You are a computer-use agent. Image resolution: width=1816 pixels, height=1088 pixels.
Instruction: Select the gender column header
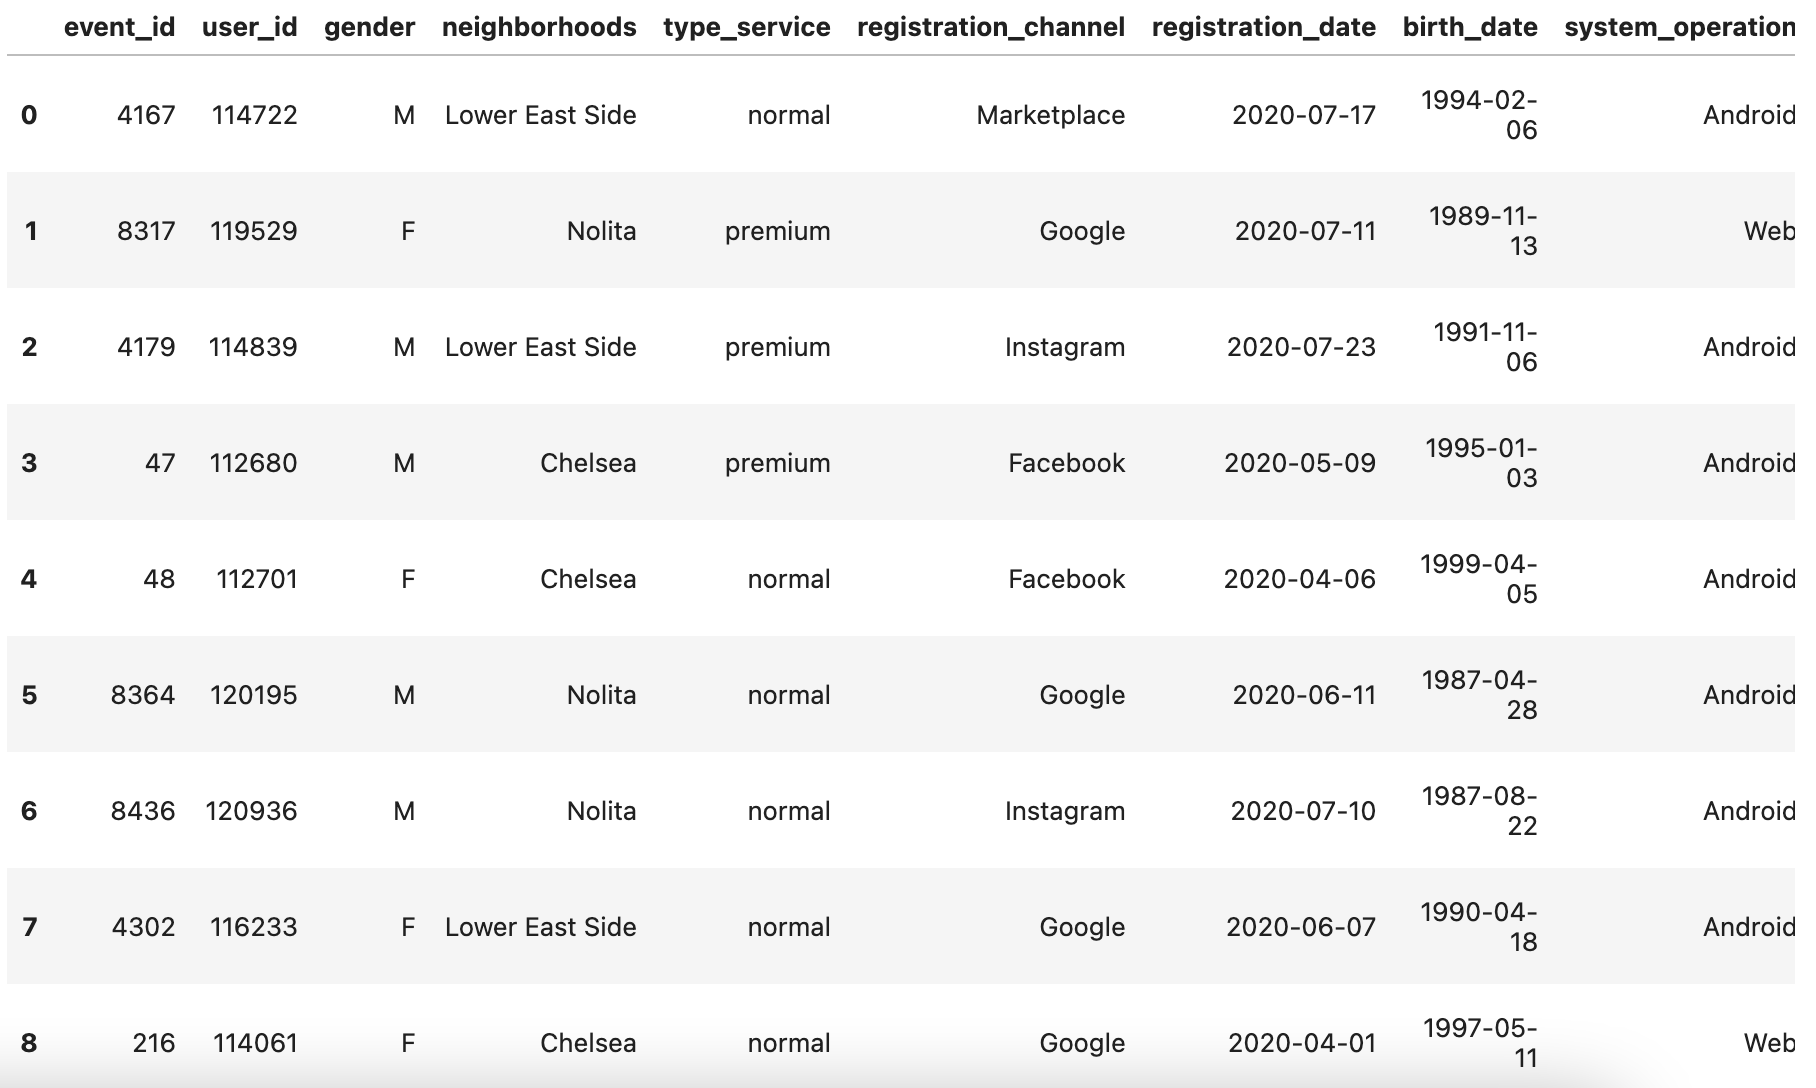point(369,27)
